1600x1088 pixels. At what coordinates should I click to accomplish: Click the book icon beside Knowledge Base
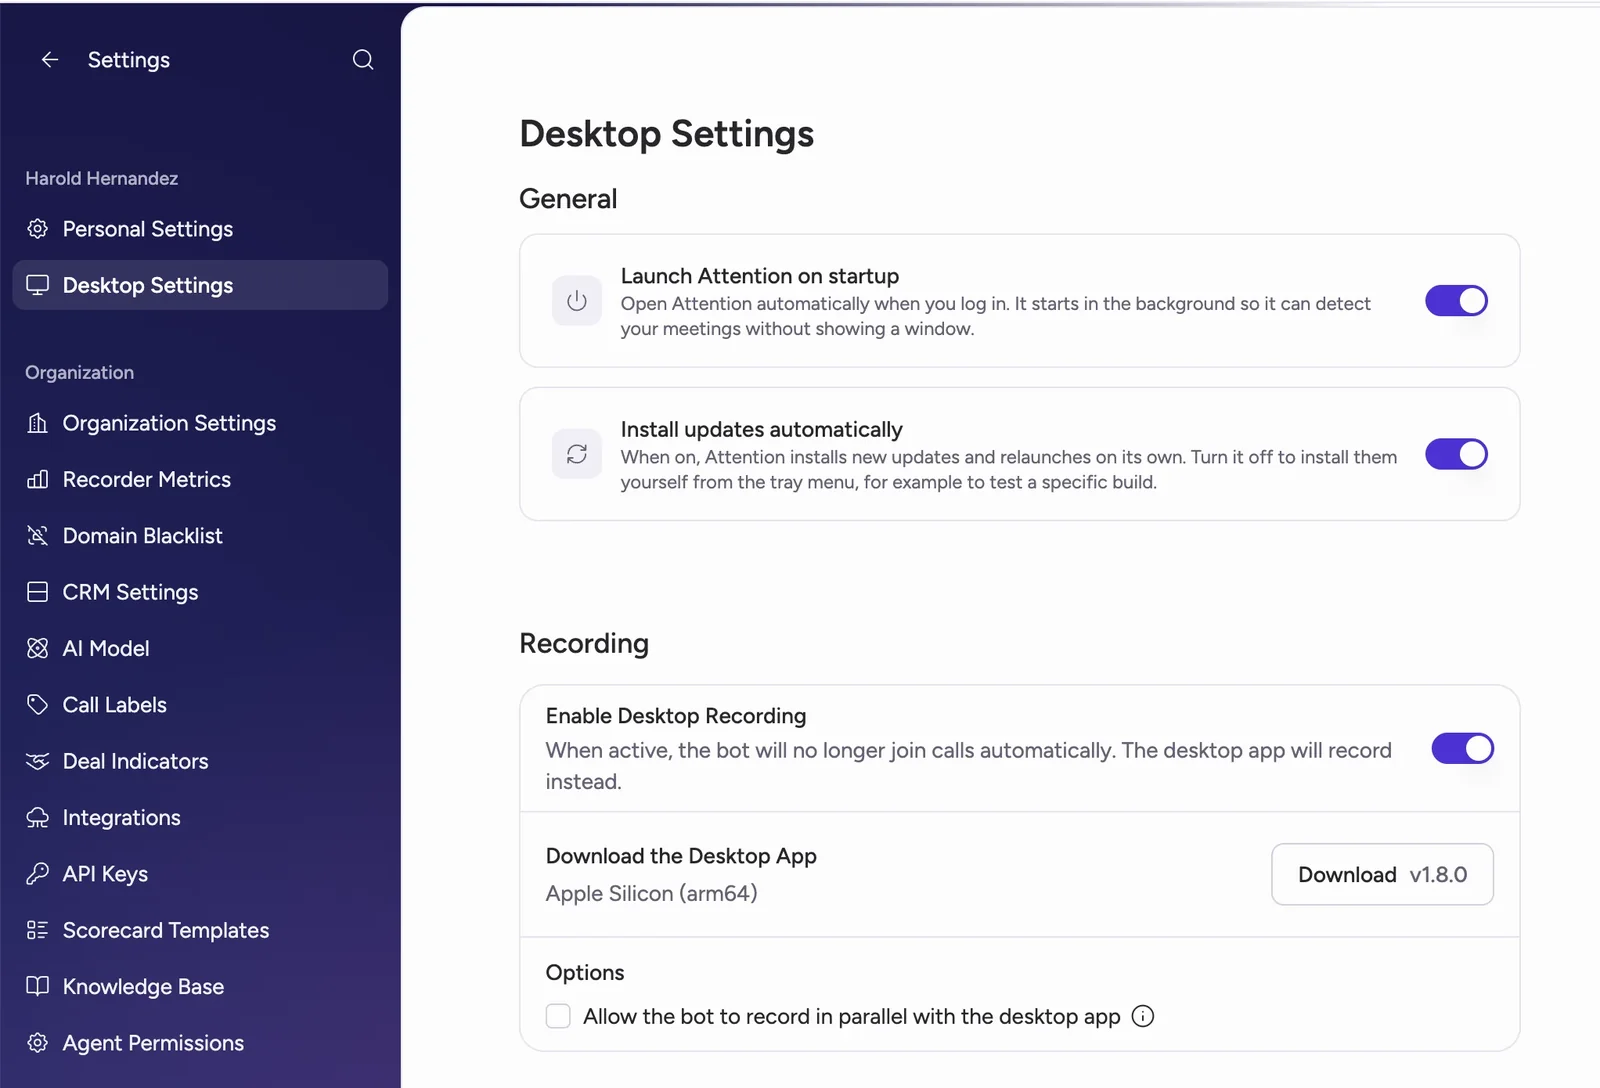tap(37, 987)
